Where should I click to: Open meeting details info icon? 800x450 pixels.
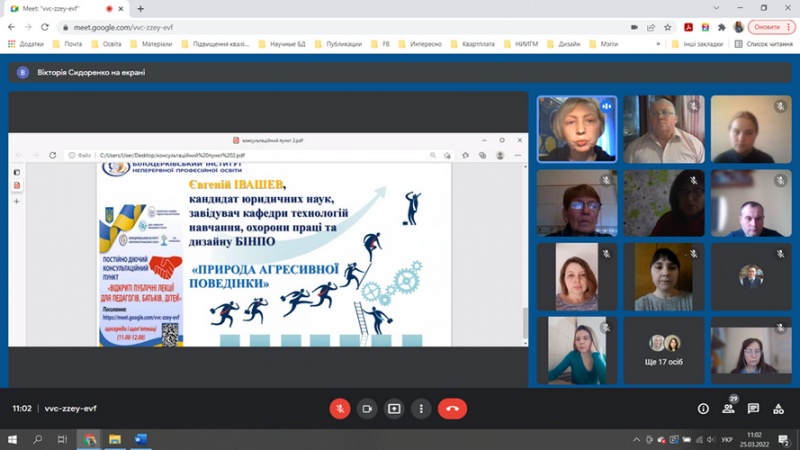pyautogui.click(x=703, y=408)
